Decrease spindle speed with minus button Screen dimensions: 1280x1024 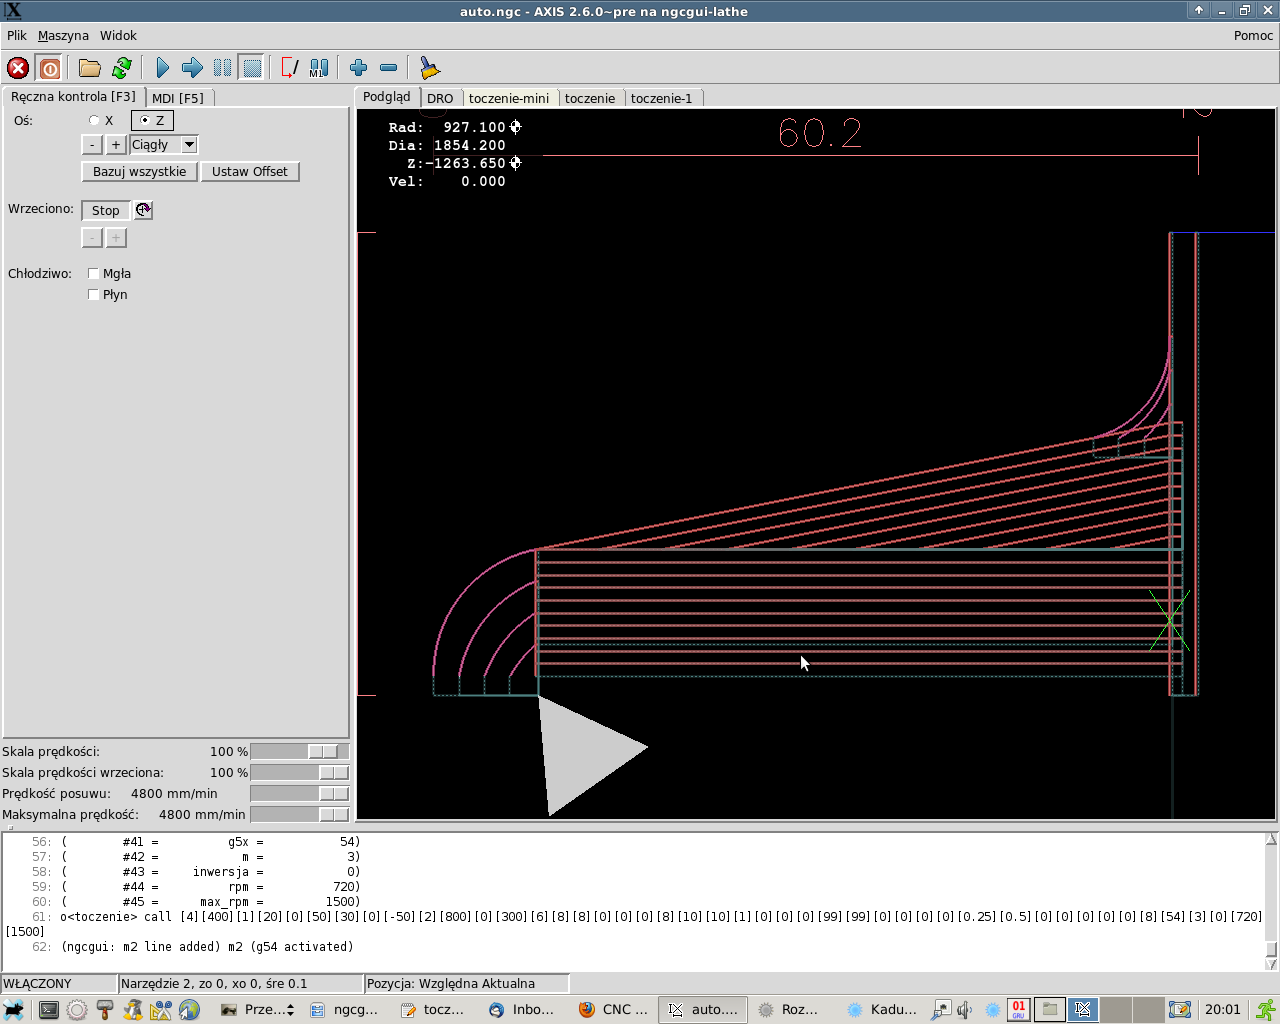tap(92, 238)
